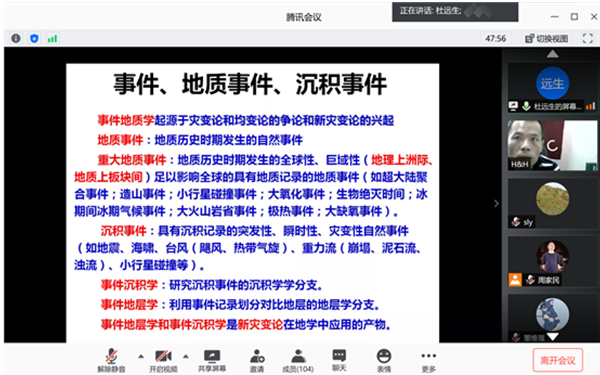Open the 表情 emoji reactions
This screenshot has height=375, width=600.
(x=384, y=360)
